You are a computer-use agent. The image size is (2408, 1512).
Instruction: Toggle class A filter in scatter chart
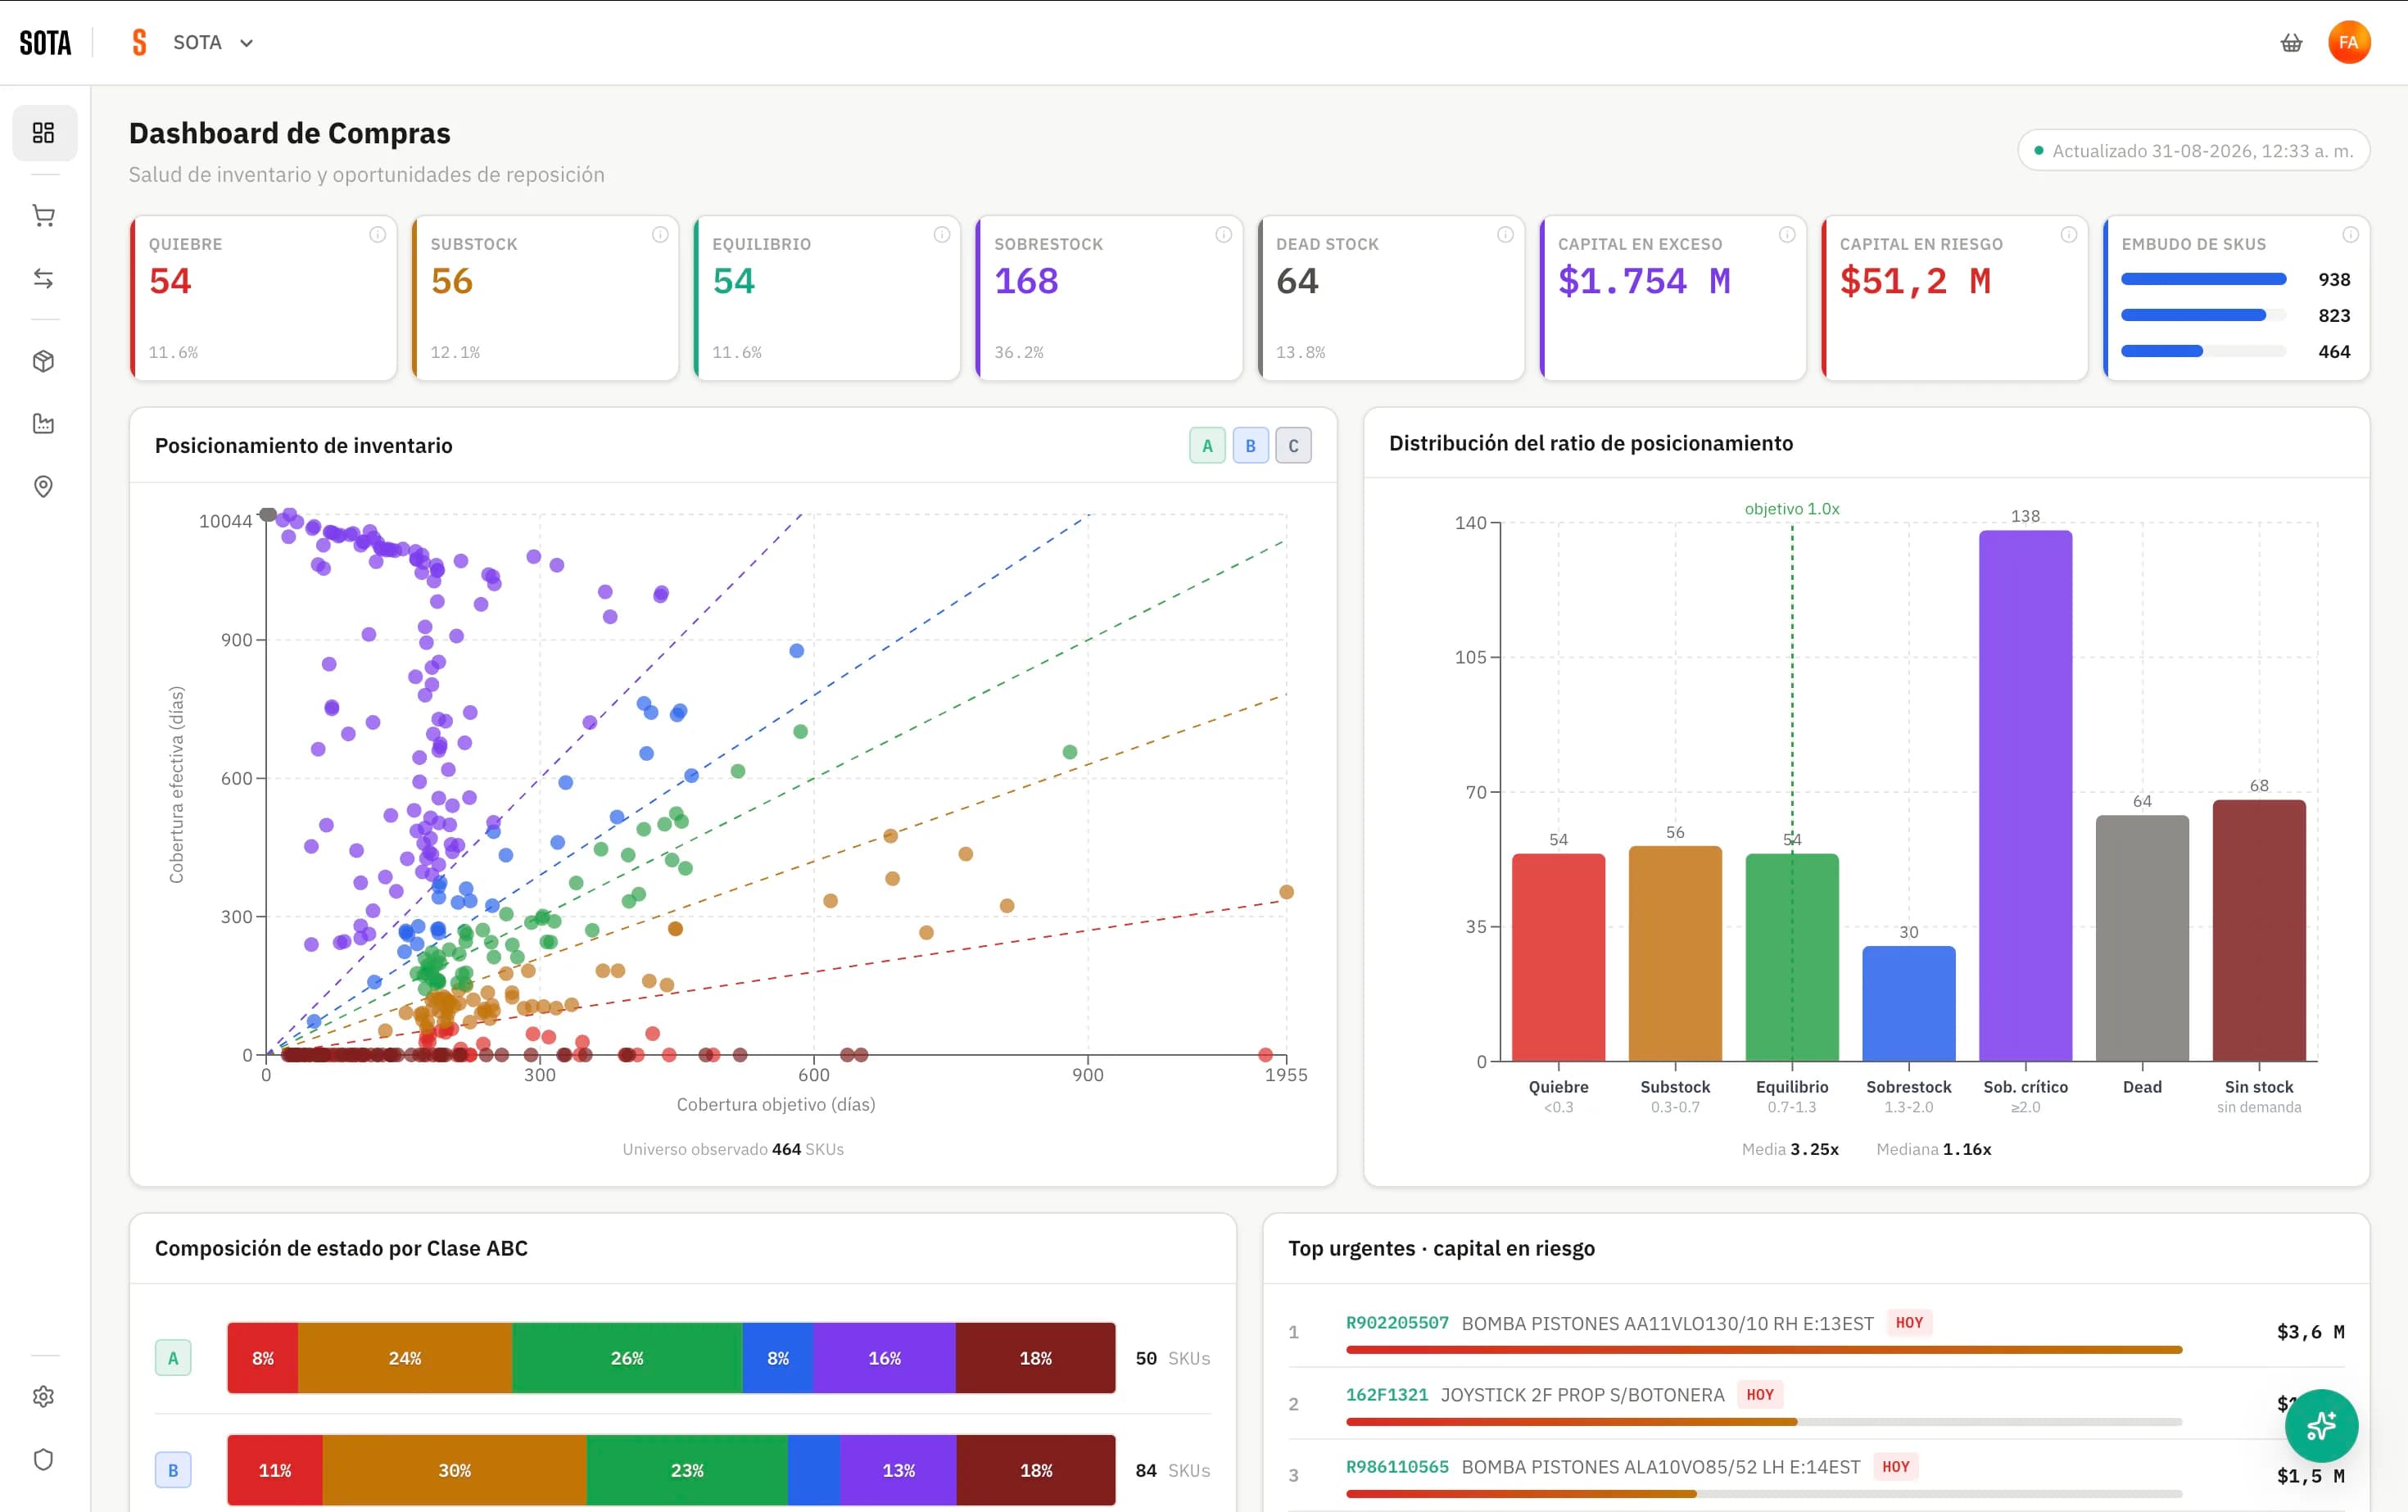coord(1207,446)
